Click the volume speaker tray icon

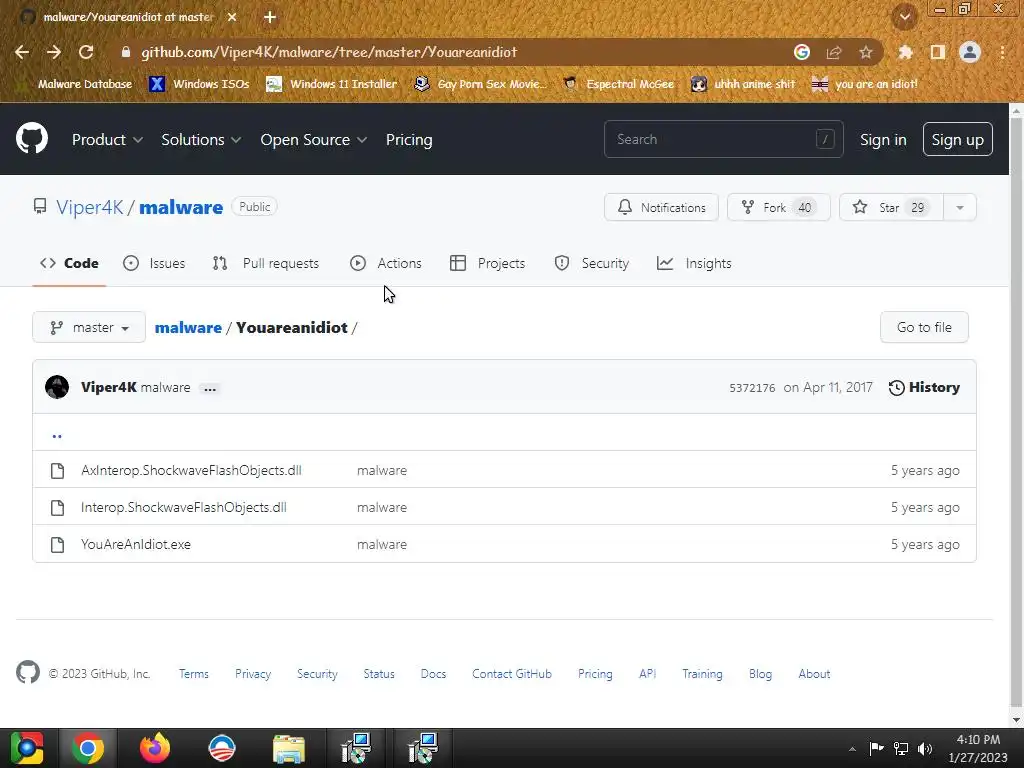click(925, 748)
